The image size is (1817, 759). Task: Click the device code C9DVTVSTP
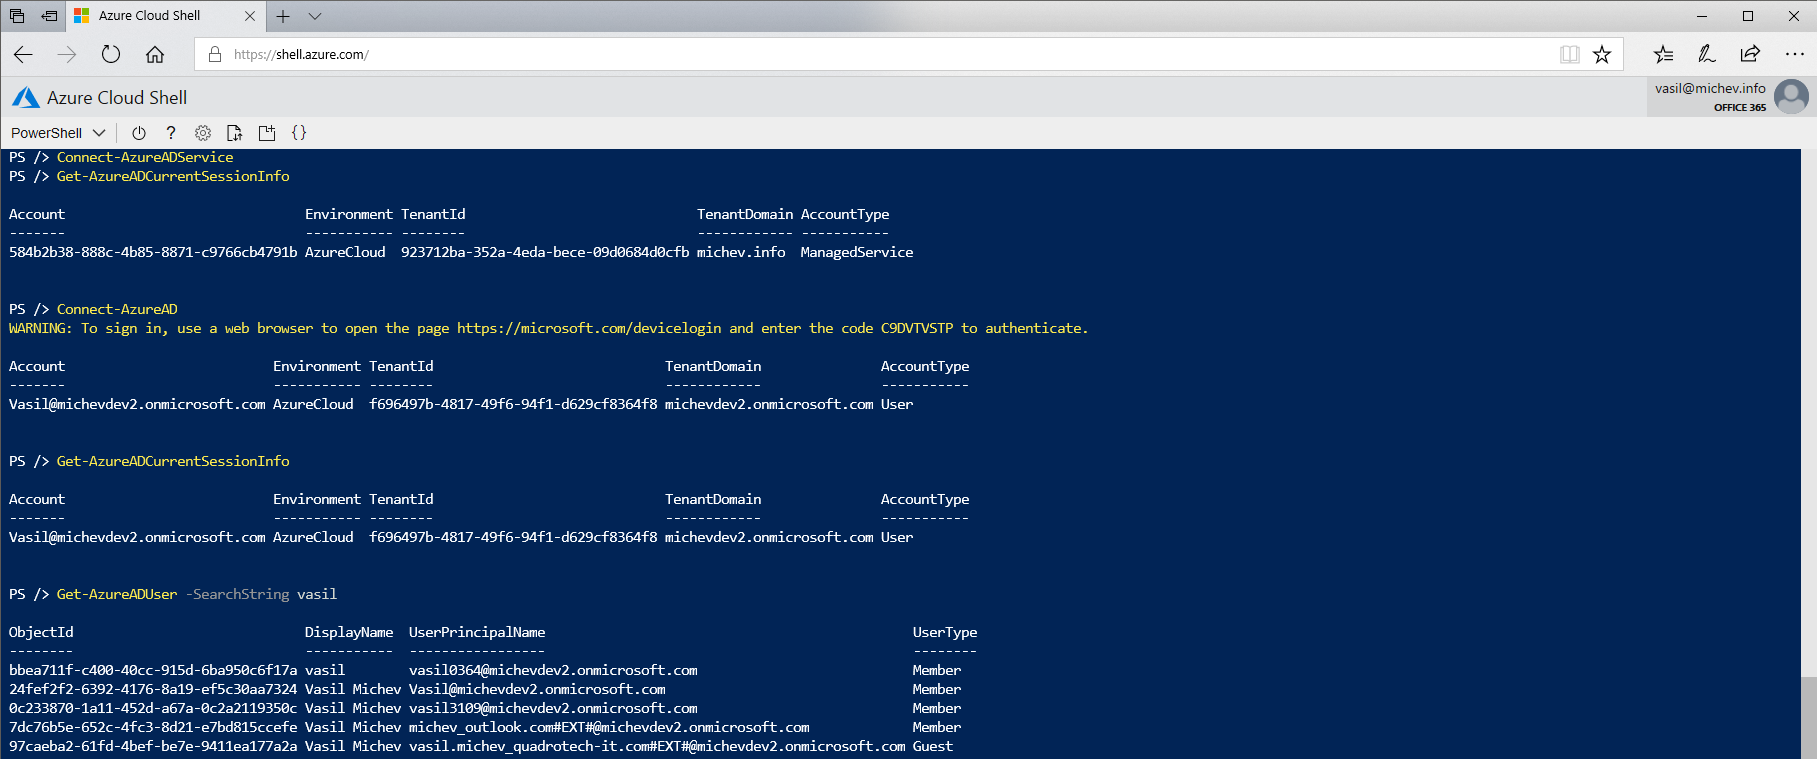click(x=917, y=328)
